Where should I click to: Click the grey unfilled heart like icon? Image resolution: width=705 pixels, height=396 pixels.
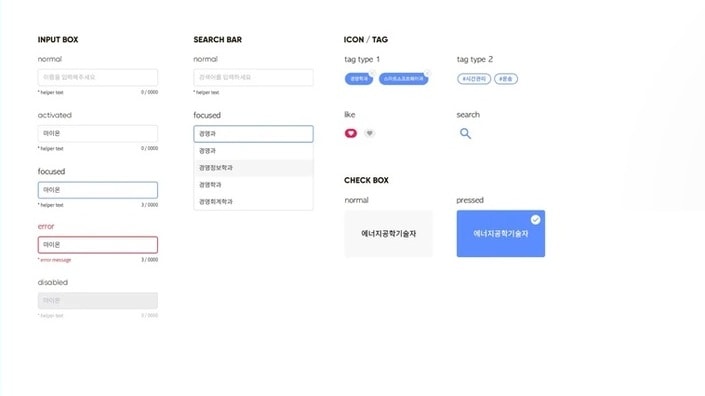coord(369,133)
